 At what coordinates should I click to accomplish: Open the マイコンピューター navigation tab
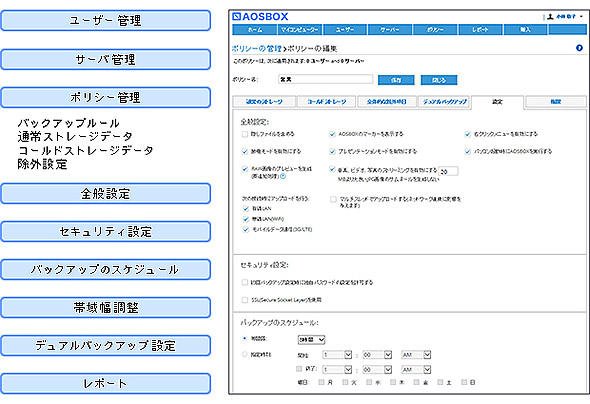click(300, 29)
